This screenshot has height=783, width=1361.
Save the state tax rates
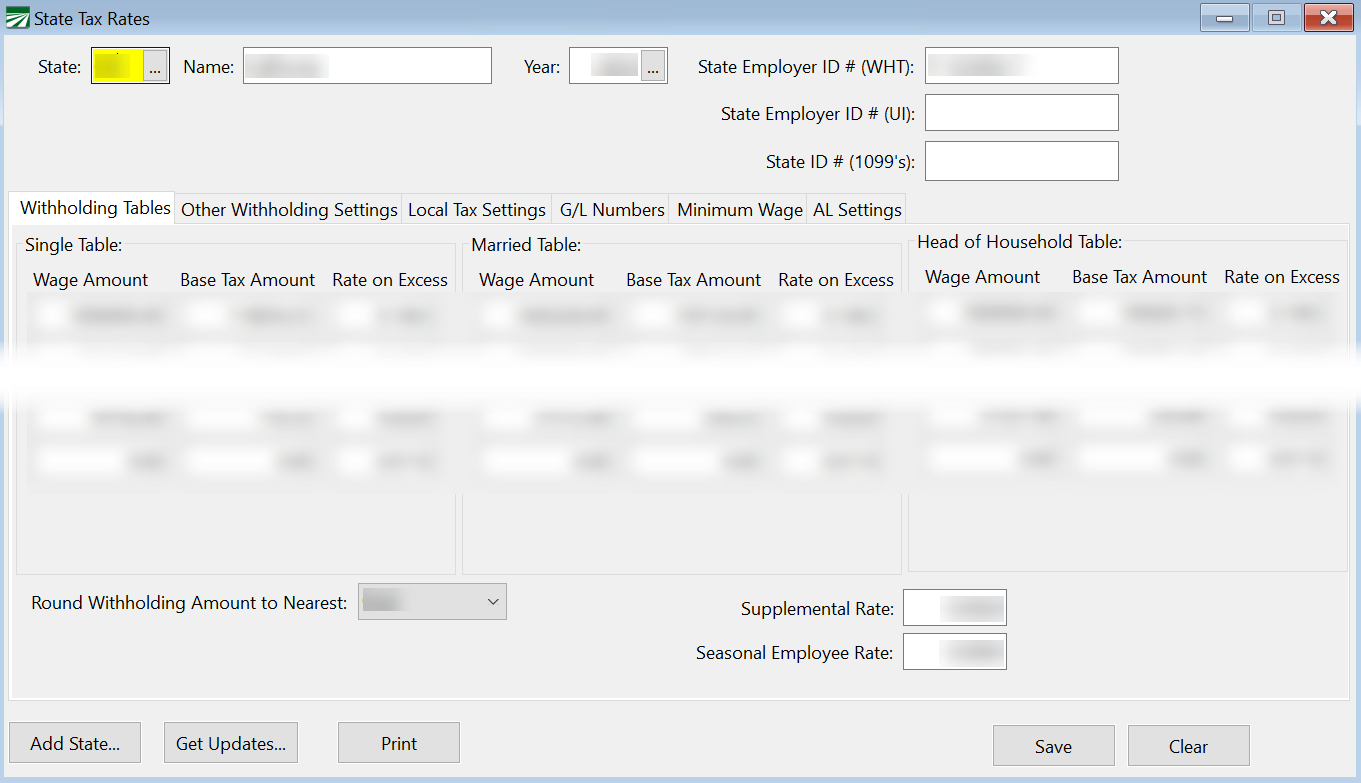click(x=1053, y=747)
